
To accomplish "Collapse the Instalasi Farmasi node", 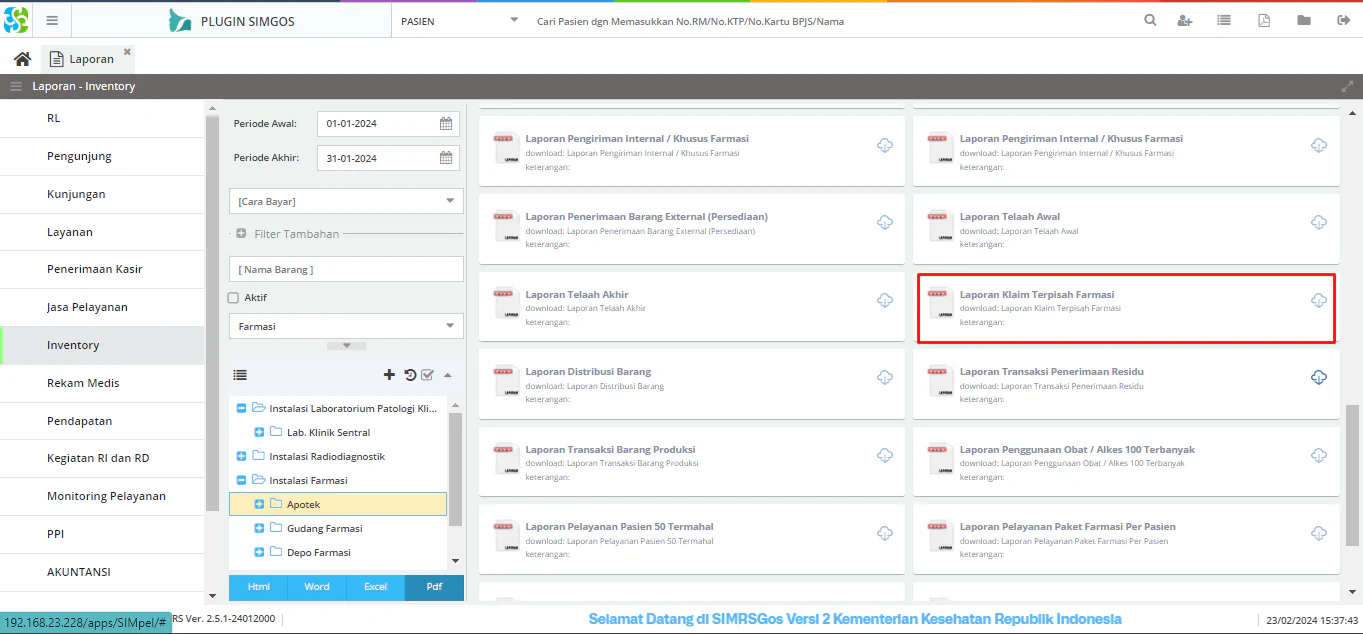I will pyautogui.click(x=241, y=480).
